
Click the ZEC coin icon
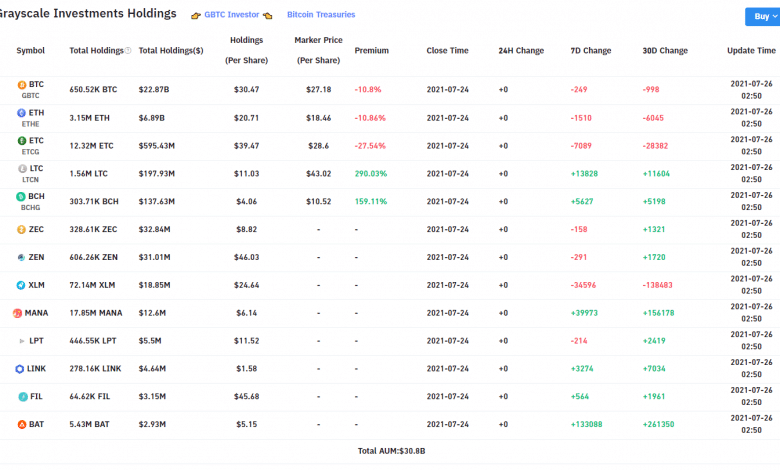tap(22, 229)
